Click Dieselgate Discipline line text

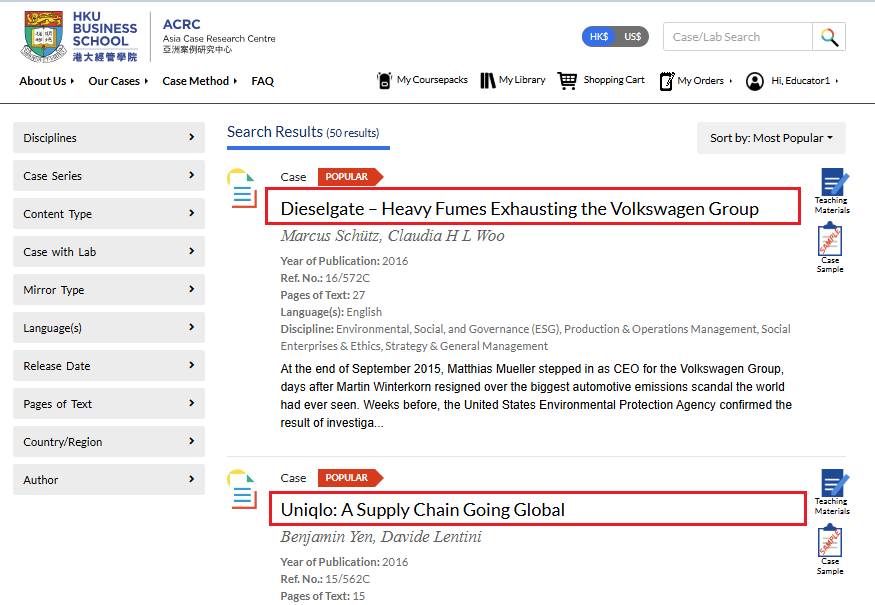coord(535,337)
